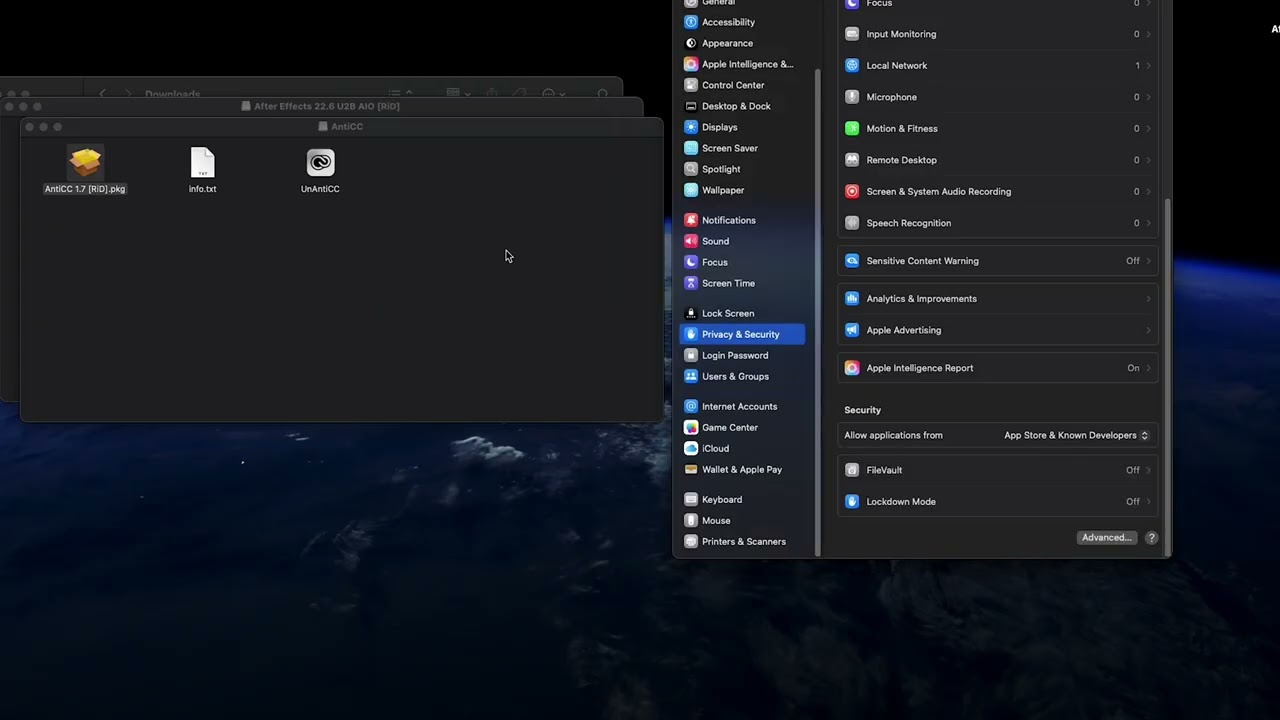
Task: Open the Speech Recognition row
Action: click(998, 223)
